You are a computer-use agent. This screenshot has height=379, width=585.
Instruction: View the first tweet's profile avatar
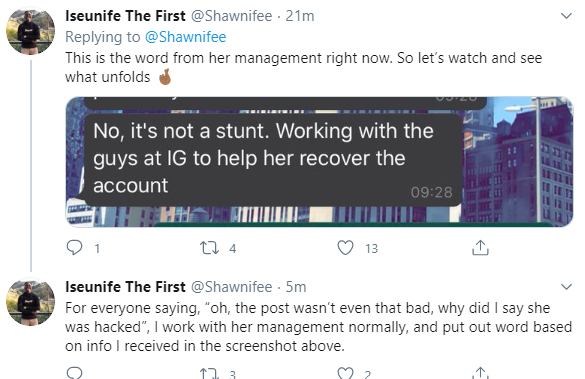[31, 31]
